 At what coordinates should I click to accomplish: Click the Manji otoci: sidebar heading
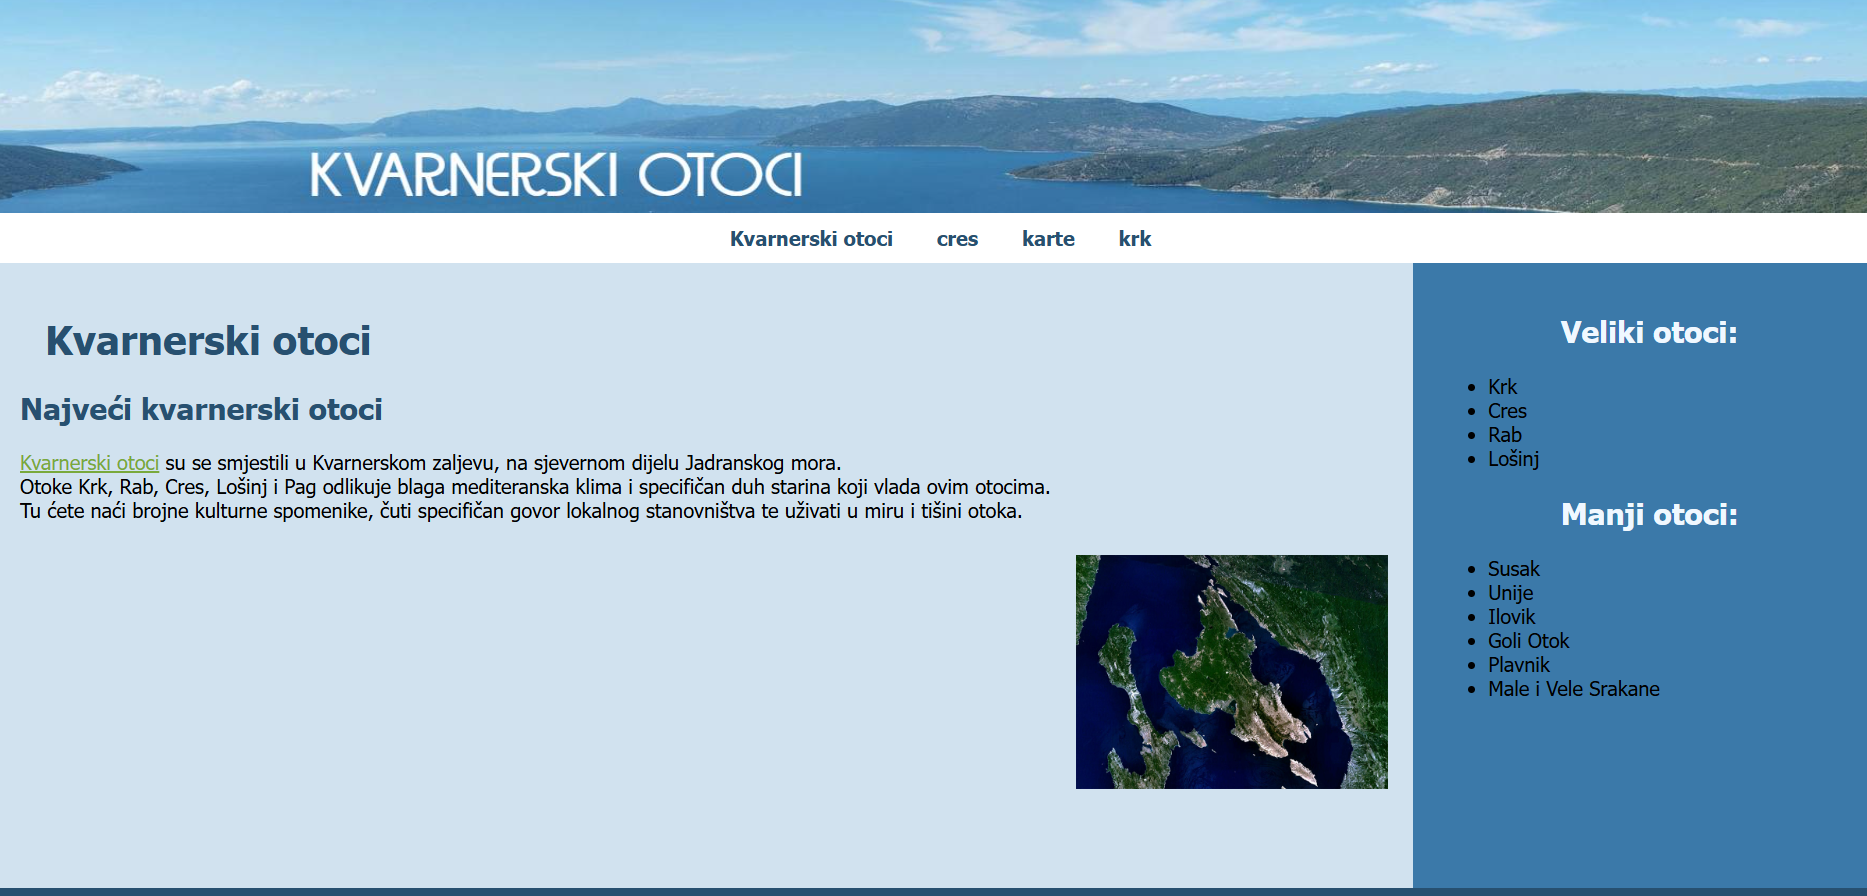[1649, 515]
